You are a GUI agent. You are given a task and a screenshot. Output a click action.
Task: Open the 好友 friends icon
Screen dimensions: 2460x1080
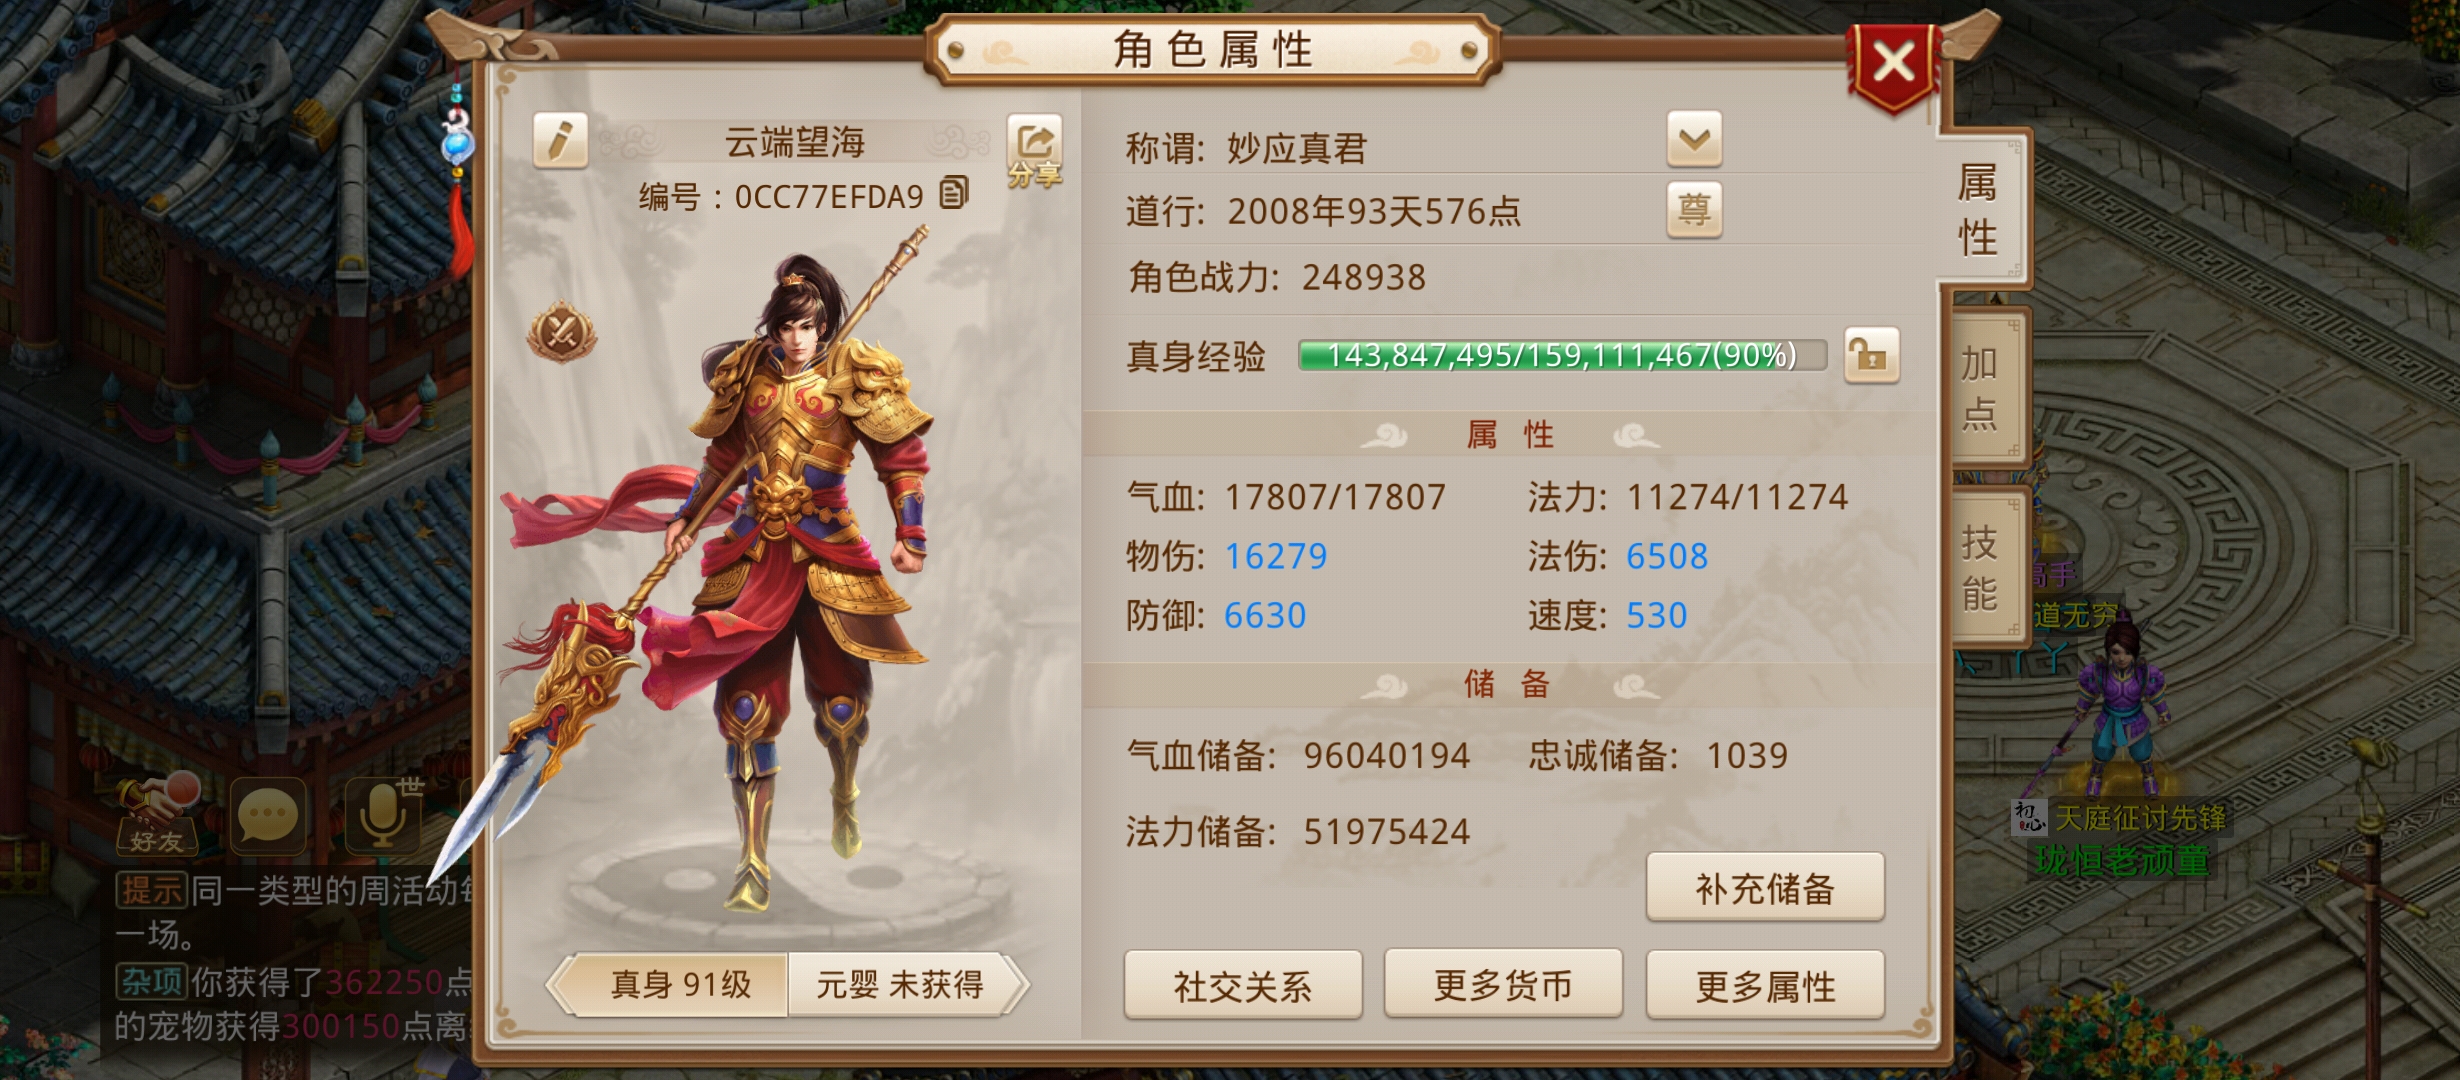(157, 815)
